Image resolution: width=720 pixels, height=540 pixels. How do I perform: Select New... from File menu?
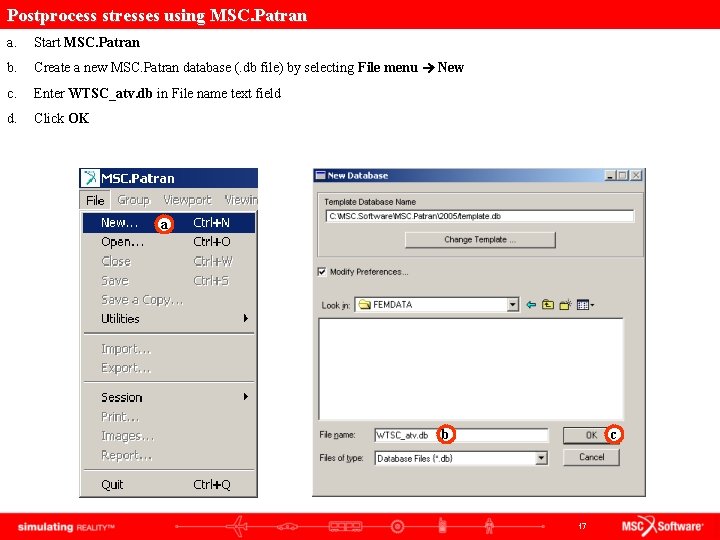169,223
